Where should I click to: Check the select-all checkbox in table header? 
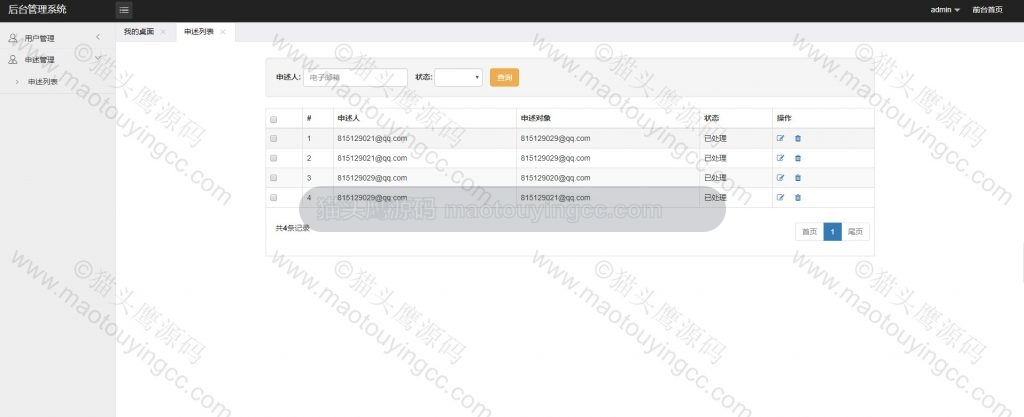click(274, 119)
